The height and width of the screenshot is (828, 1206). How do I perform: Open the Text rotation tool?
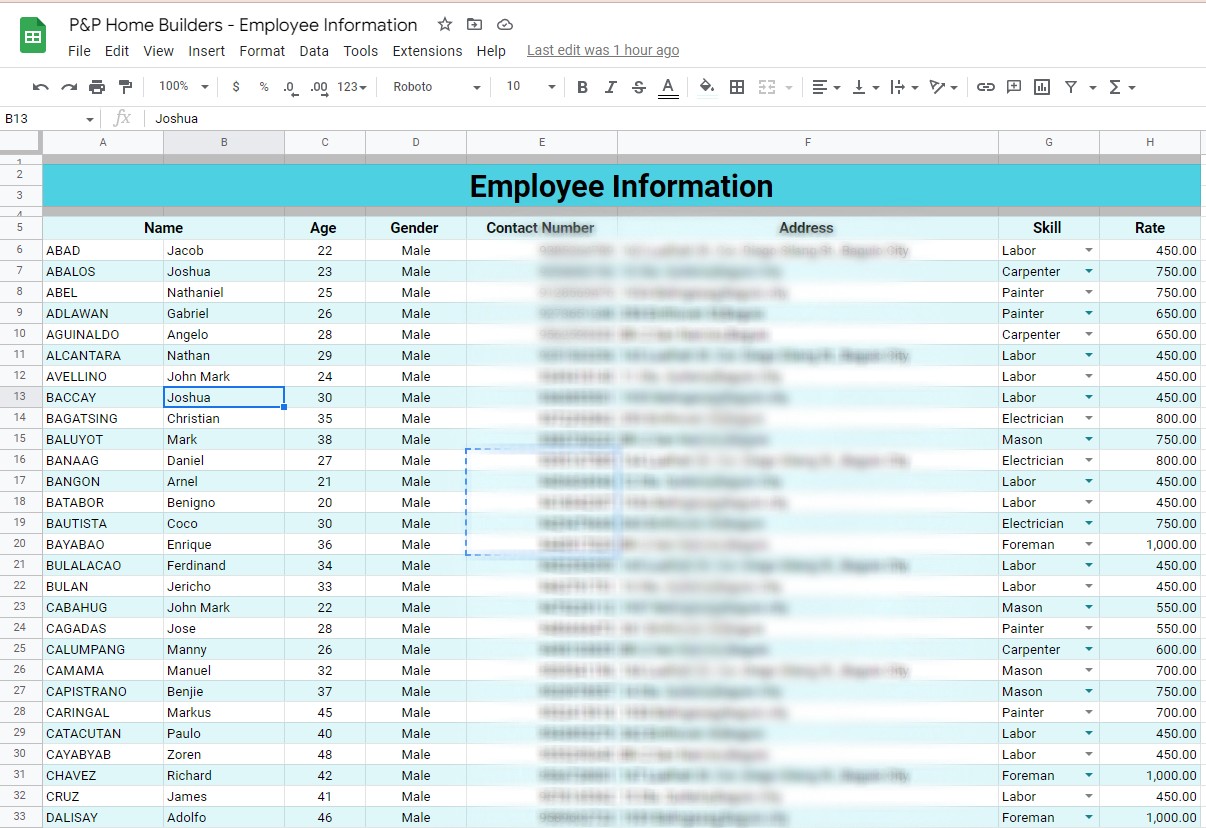(943, 87)
